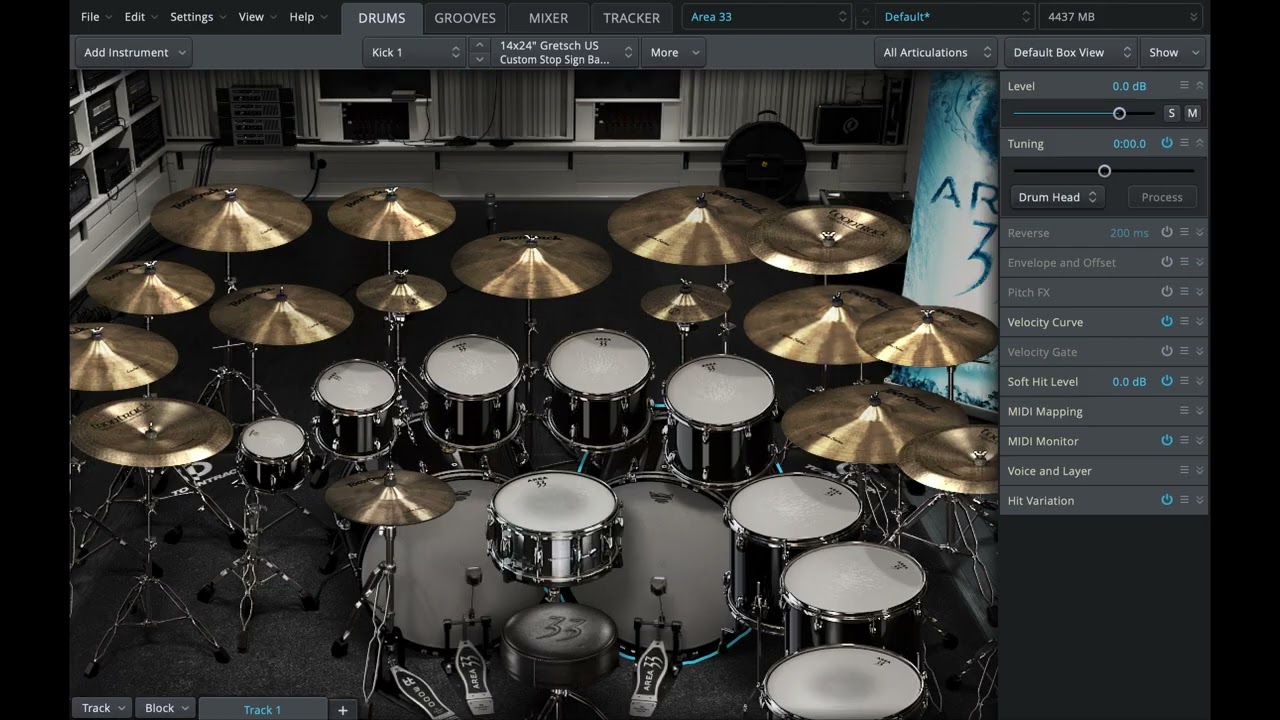Open the View menu
1280x720 pixels.
(257, 17)
